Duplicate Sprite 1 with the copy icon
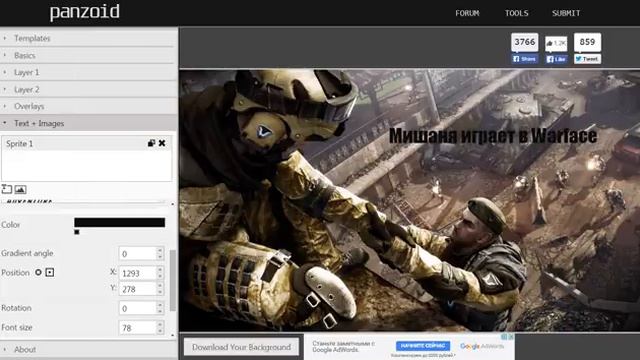This screenshot has height=360, width=640. (151, 143)
